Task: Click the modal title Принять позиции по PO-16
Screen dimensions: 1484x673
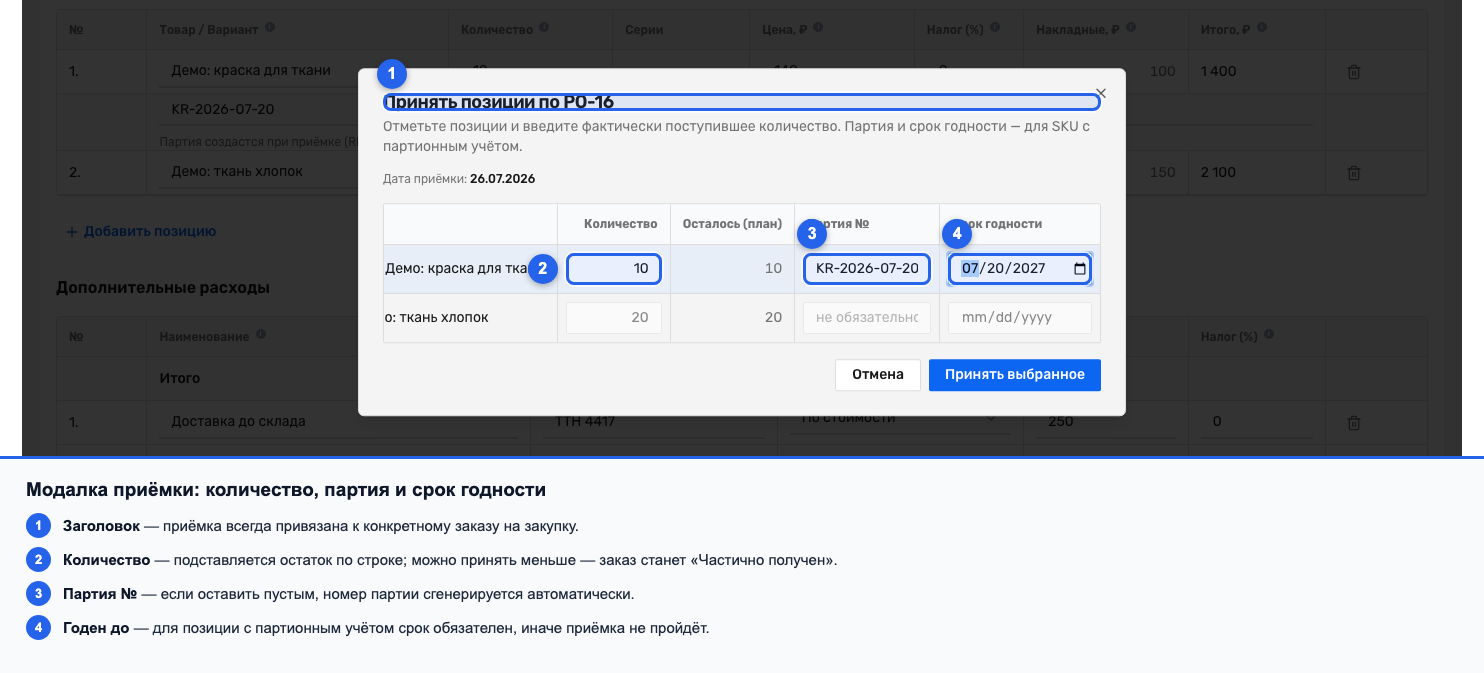Action: (x=499, y=102)
